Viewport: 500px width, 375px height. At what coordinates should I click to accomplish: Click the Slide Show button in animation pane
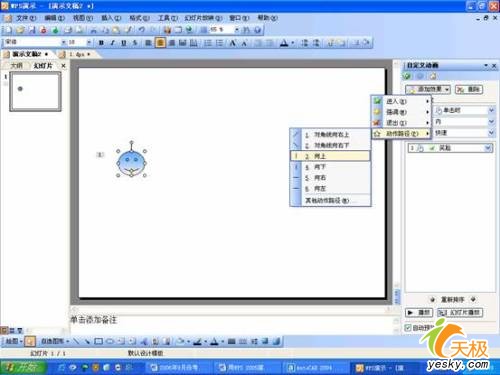460,312
